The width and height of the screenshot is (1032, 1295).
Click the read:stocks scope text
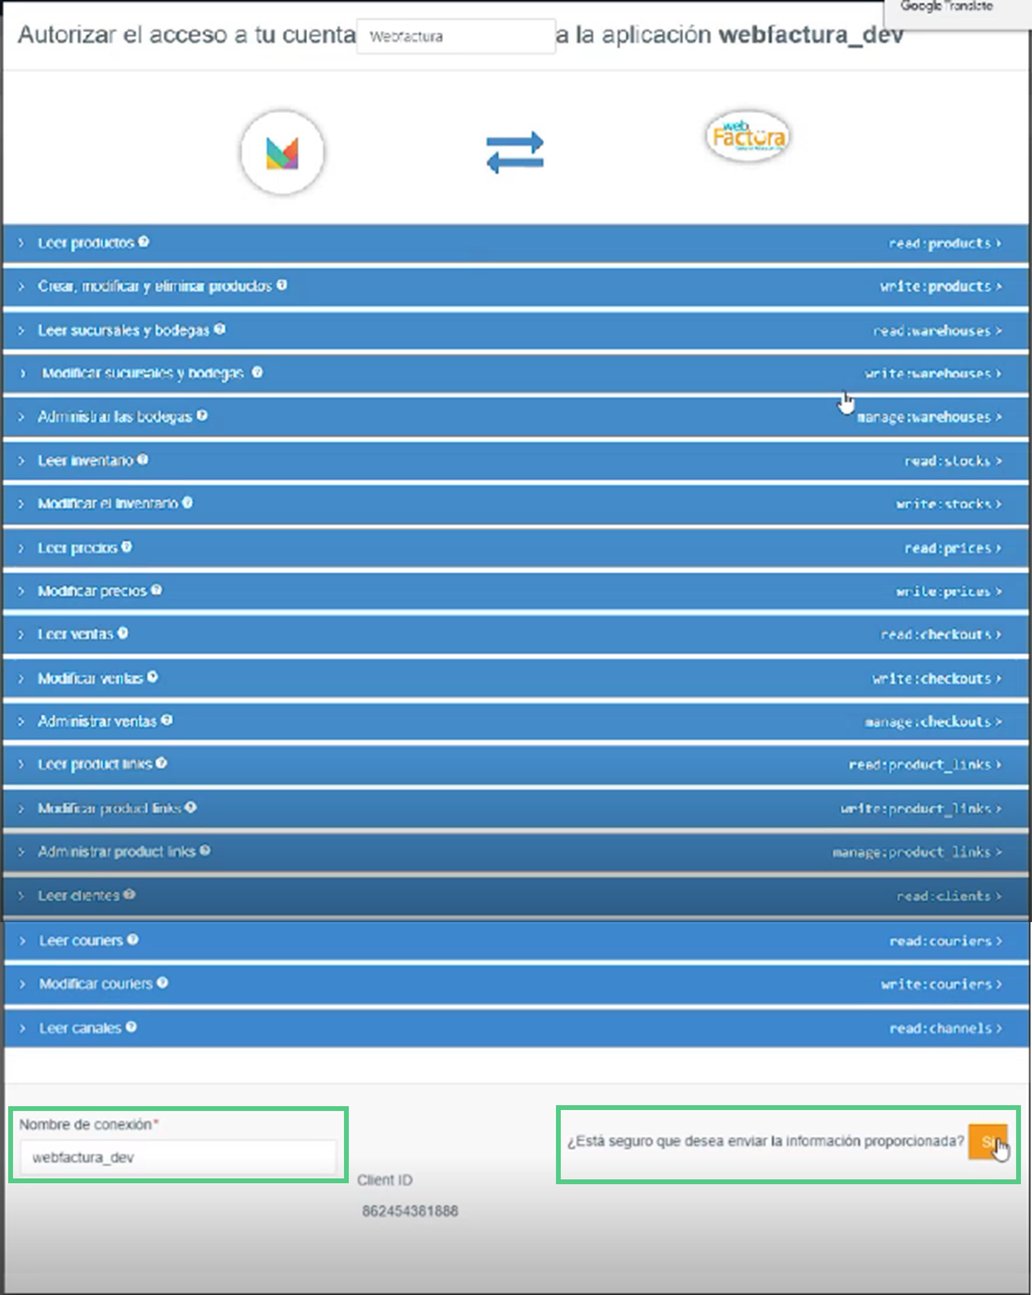(947, 461)
